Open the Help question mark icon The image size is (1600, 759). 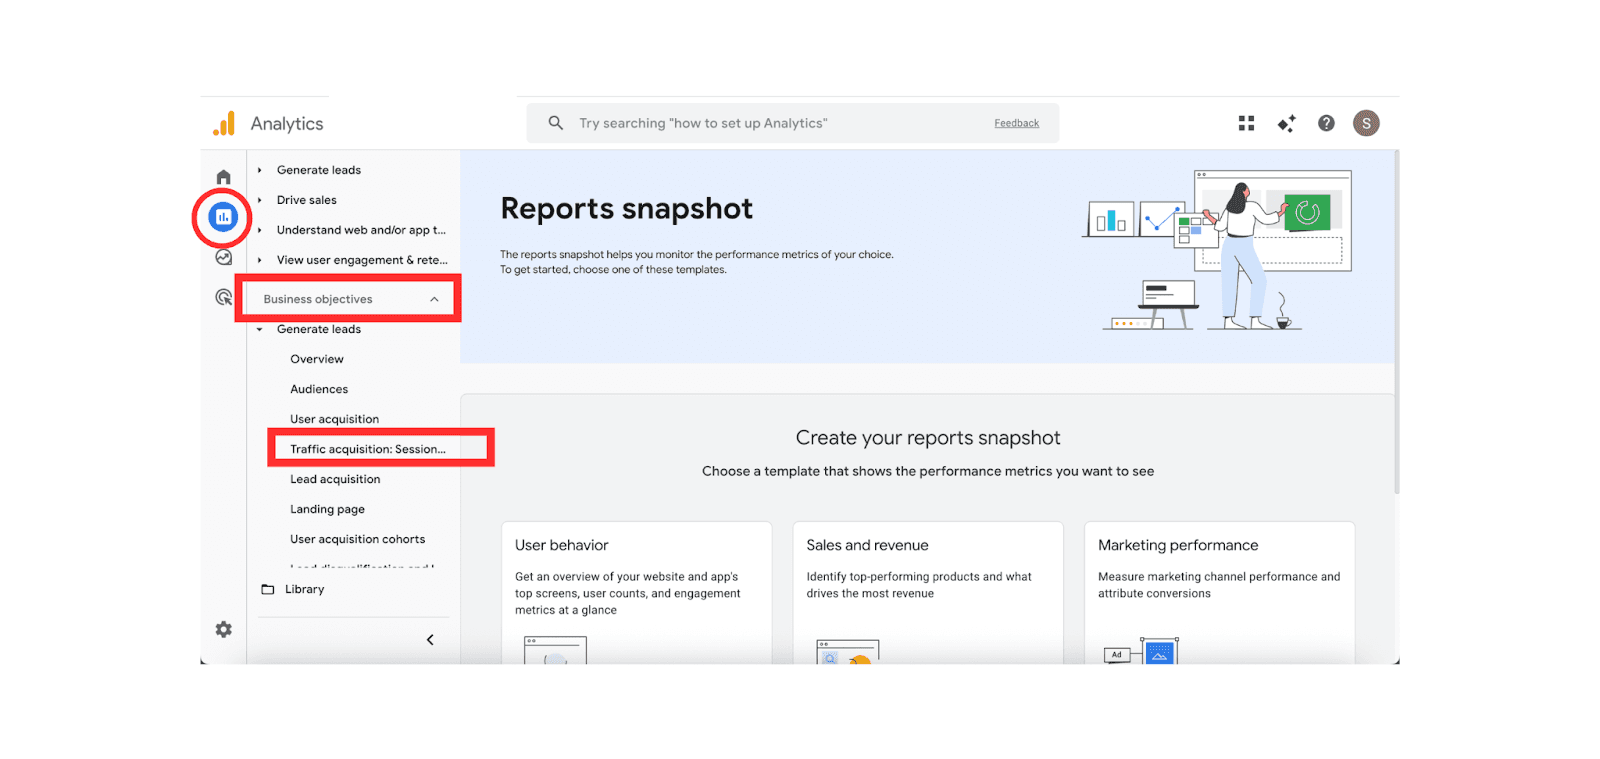coord(1326,123)
